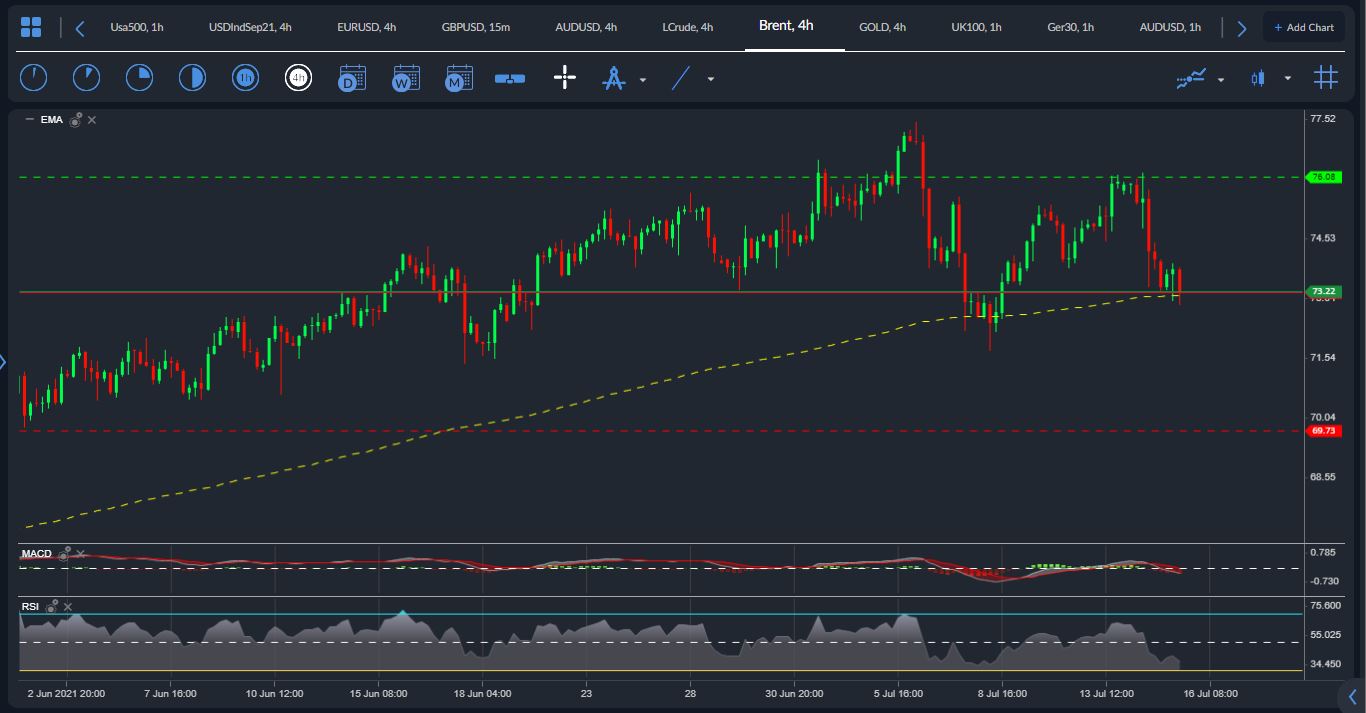
Task: Open EMA indicator settings gear
Action: pyautogui.click(x=76, y=120)
